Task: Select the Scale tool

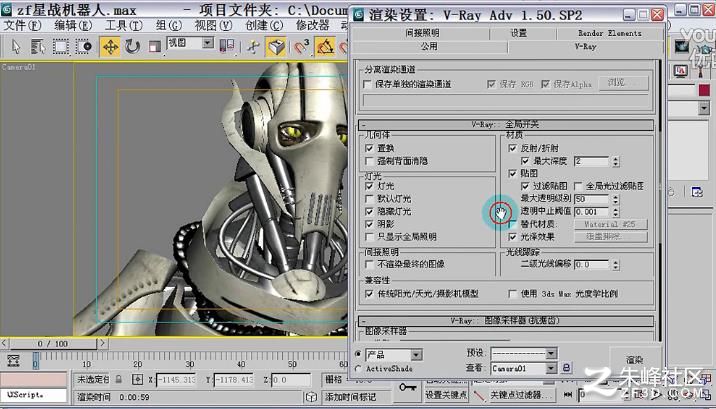Action: click(155, 47)
